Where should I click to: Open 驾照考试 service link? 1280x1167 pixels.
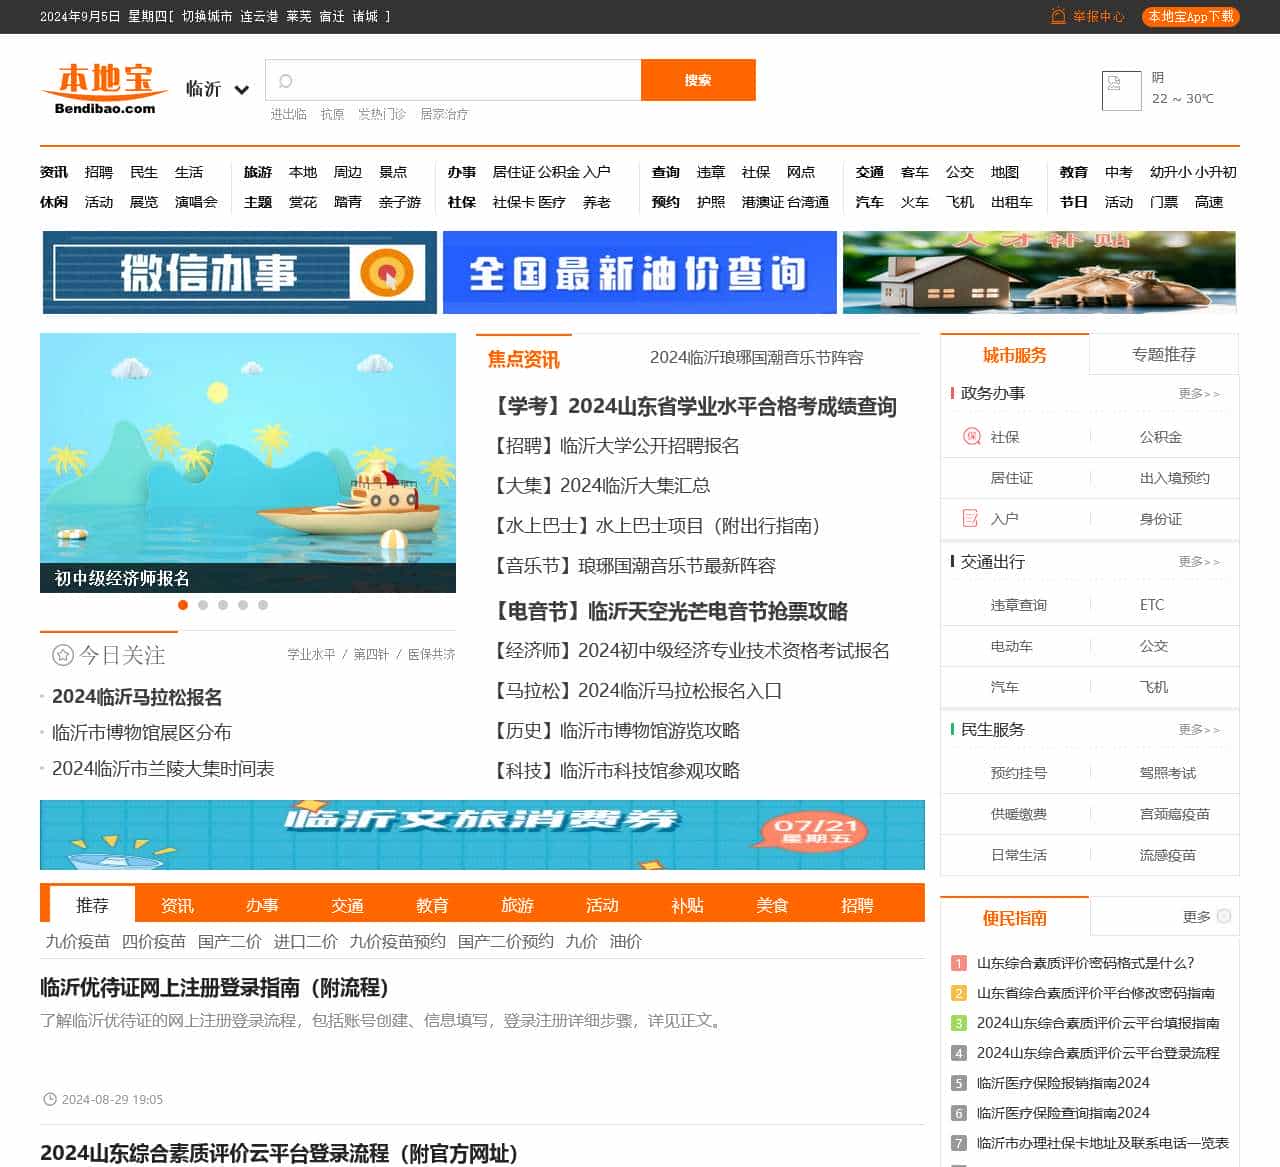(1168, 772)
